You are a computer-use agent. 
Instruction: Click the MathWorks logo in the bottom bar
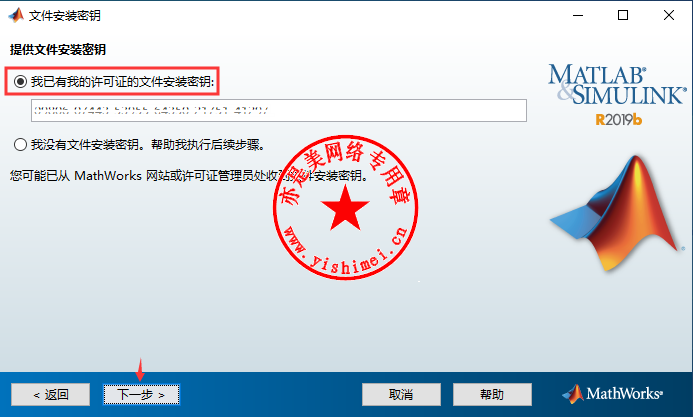[x=613, y=394]
